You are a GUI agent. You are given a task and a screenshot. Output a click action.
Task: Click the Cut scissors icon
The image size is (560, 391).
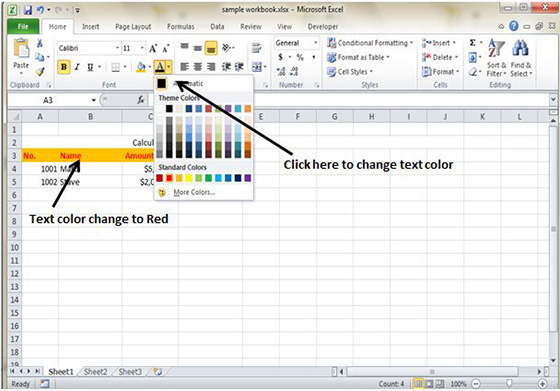(40, 44)
